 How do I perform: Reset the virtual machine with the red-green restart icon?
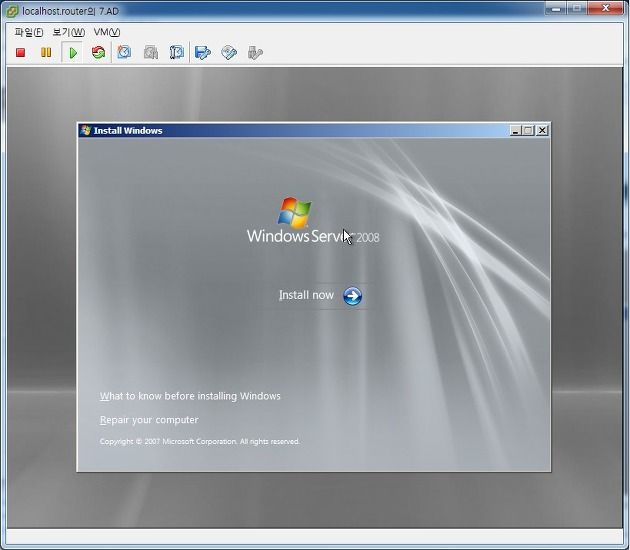pos(98,52)
